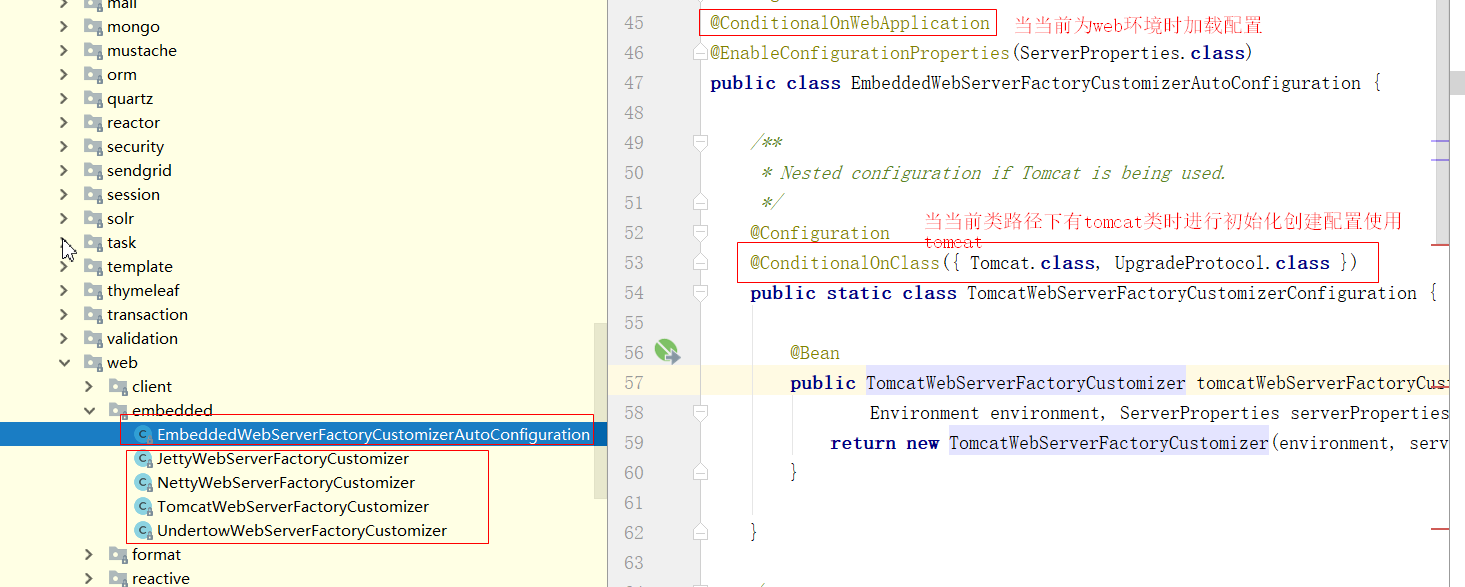Fold the code block at line 54

click(700, 293)
